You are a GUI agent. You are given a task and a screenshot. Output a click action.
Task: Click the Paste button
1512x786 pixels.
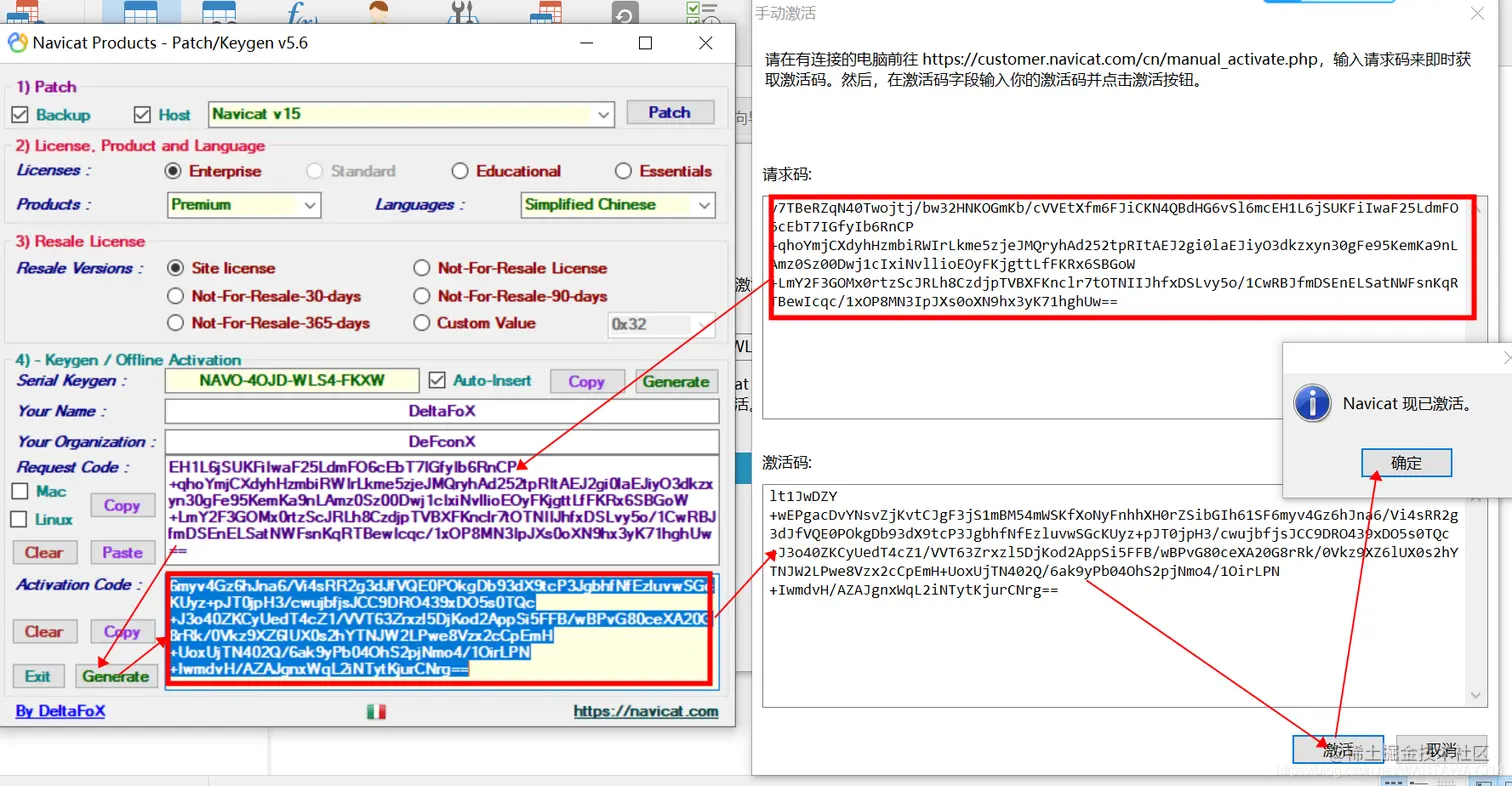(122, 552)
